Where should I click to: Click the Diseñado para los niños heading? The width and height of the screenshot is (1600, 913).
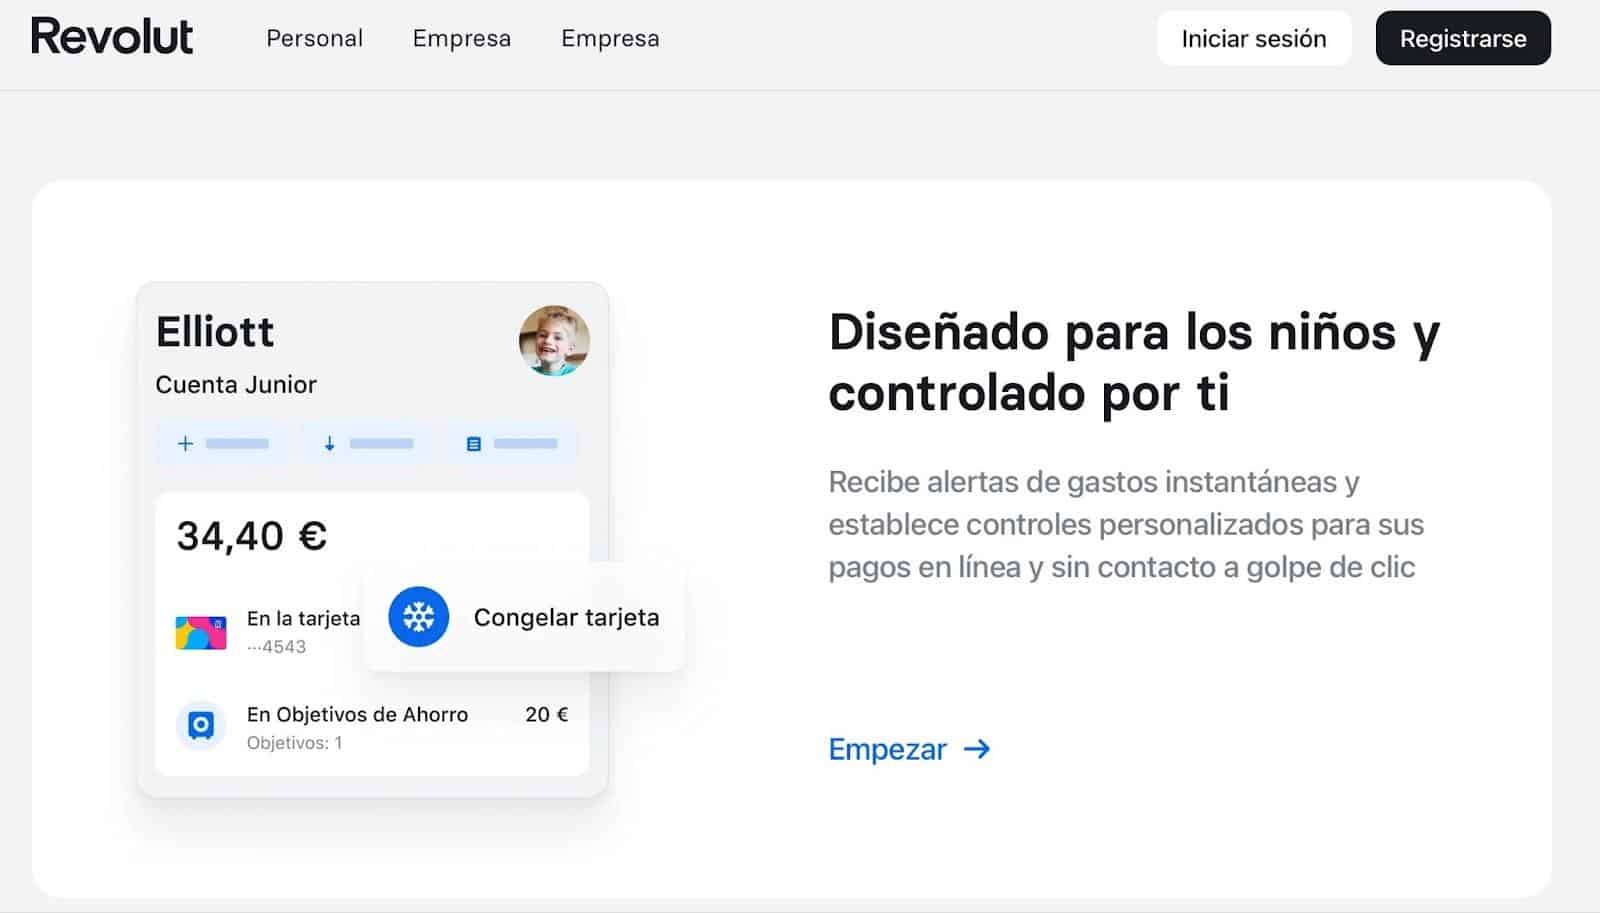coord(1134,362)
